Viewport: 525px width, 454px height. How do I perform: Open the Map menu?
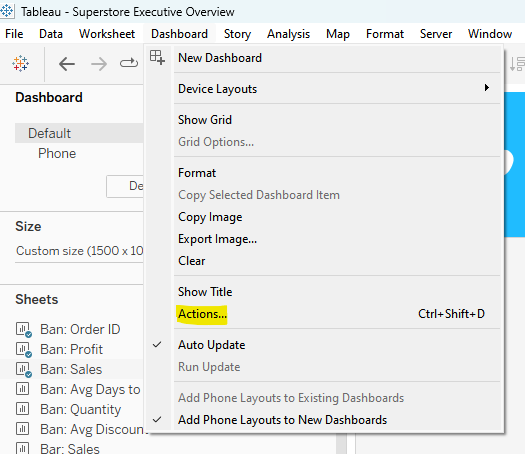[338, 34]
